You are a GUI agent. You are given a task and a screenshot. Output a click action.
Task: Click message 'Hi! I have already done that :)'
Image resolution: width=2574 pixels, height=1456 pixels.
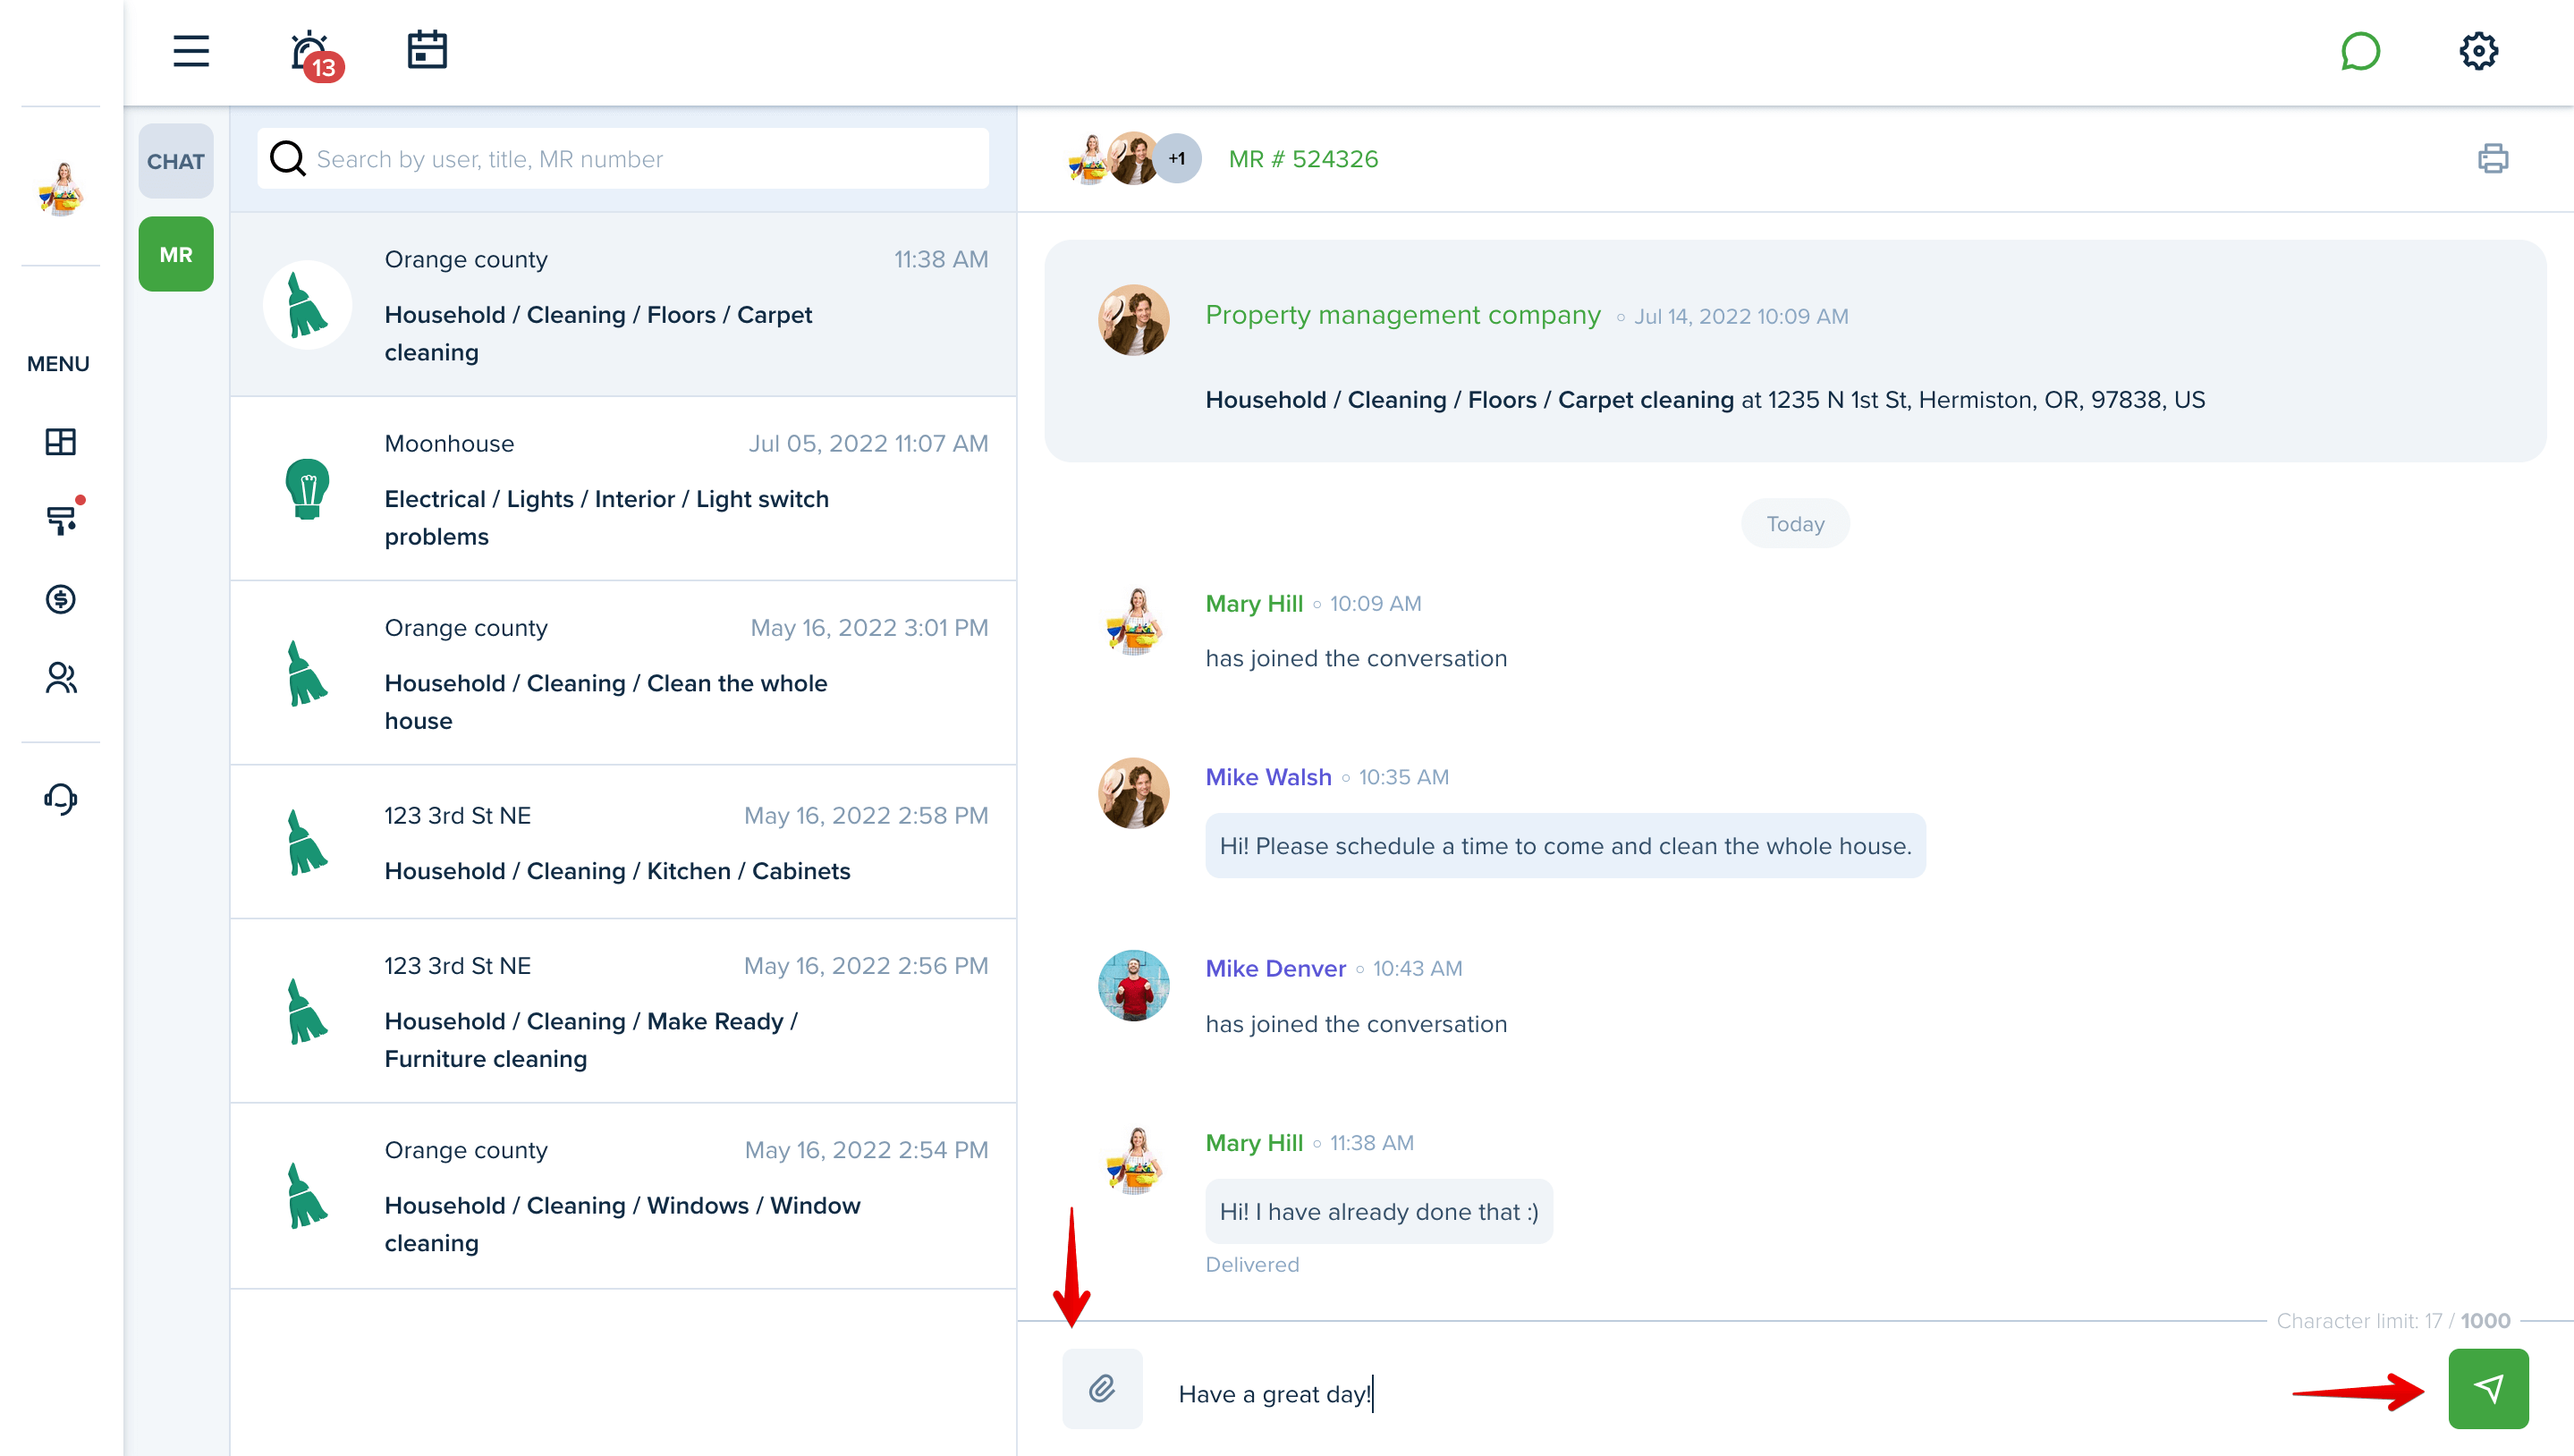1378,1211
